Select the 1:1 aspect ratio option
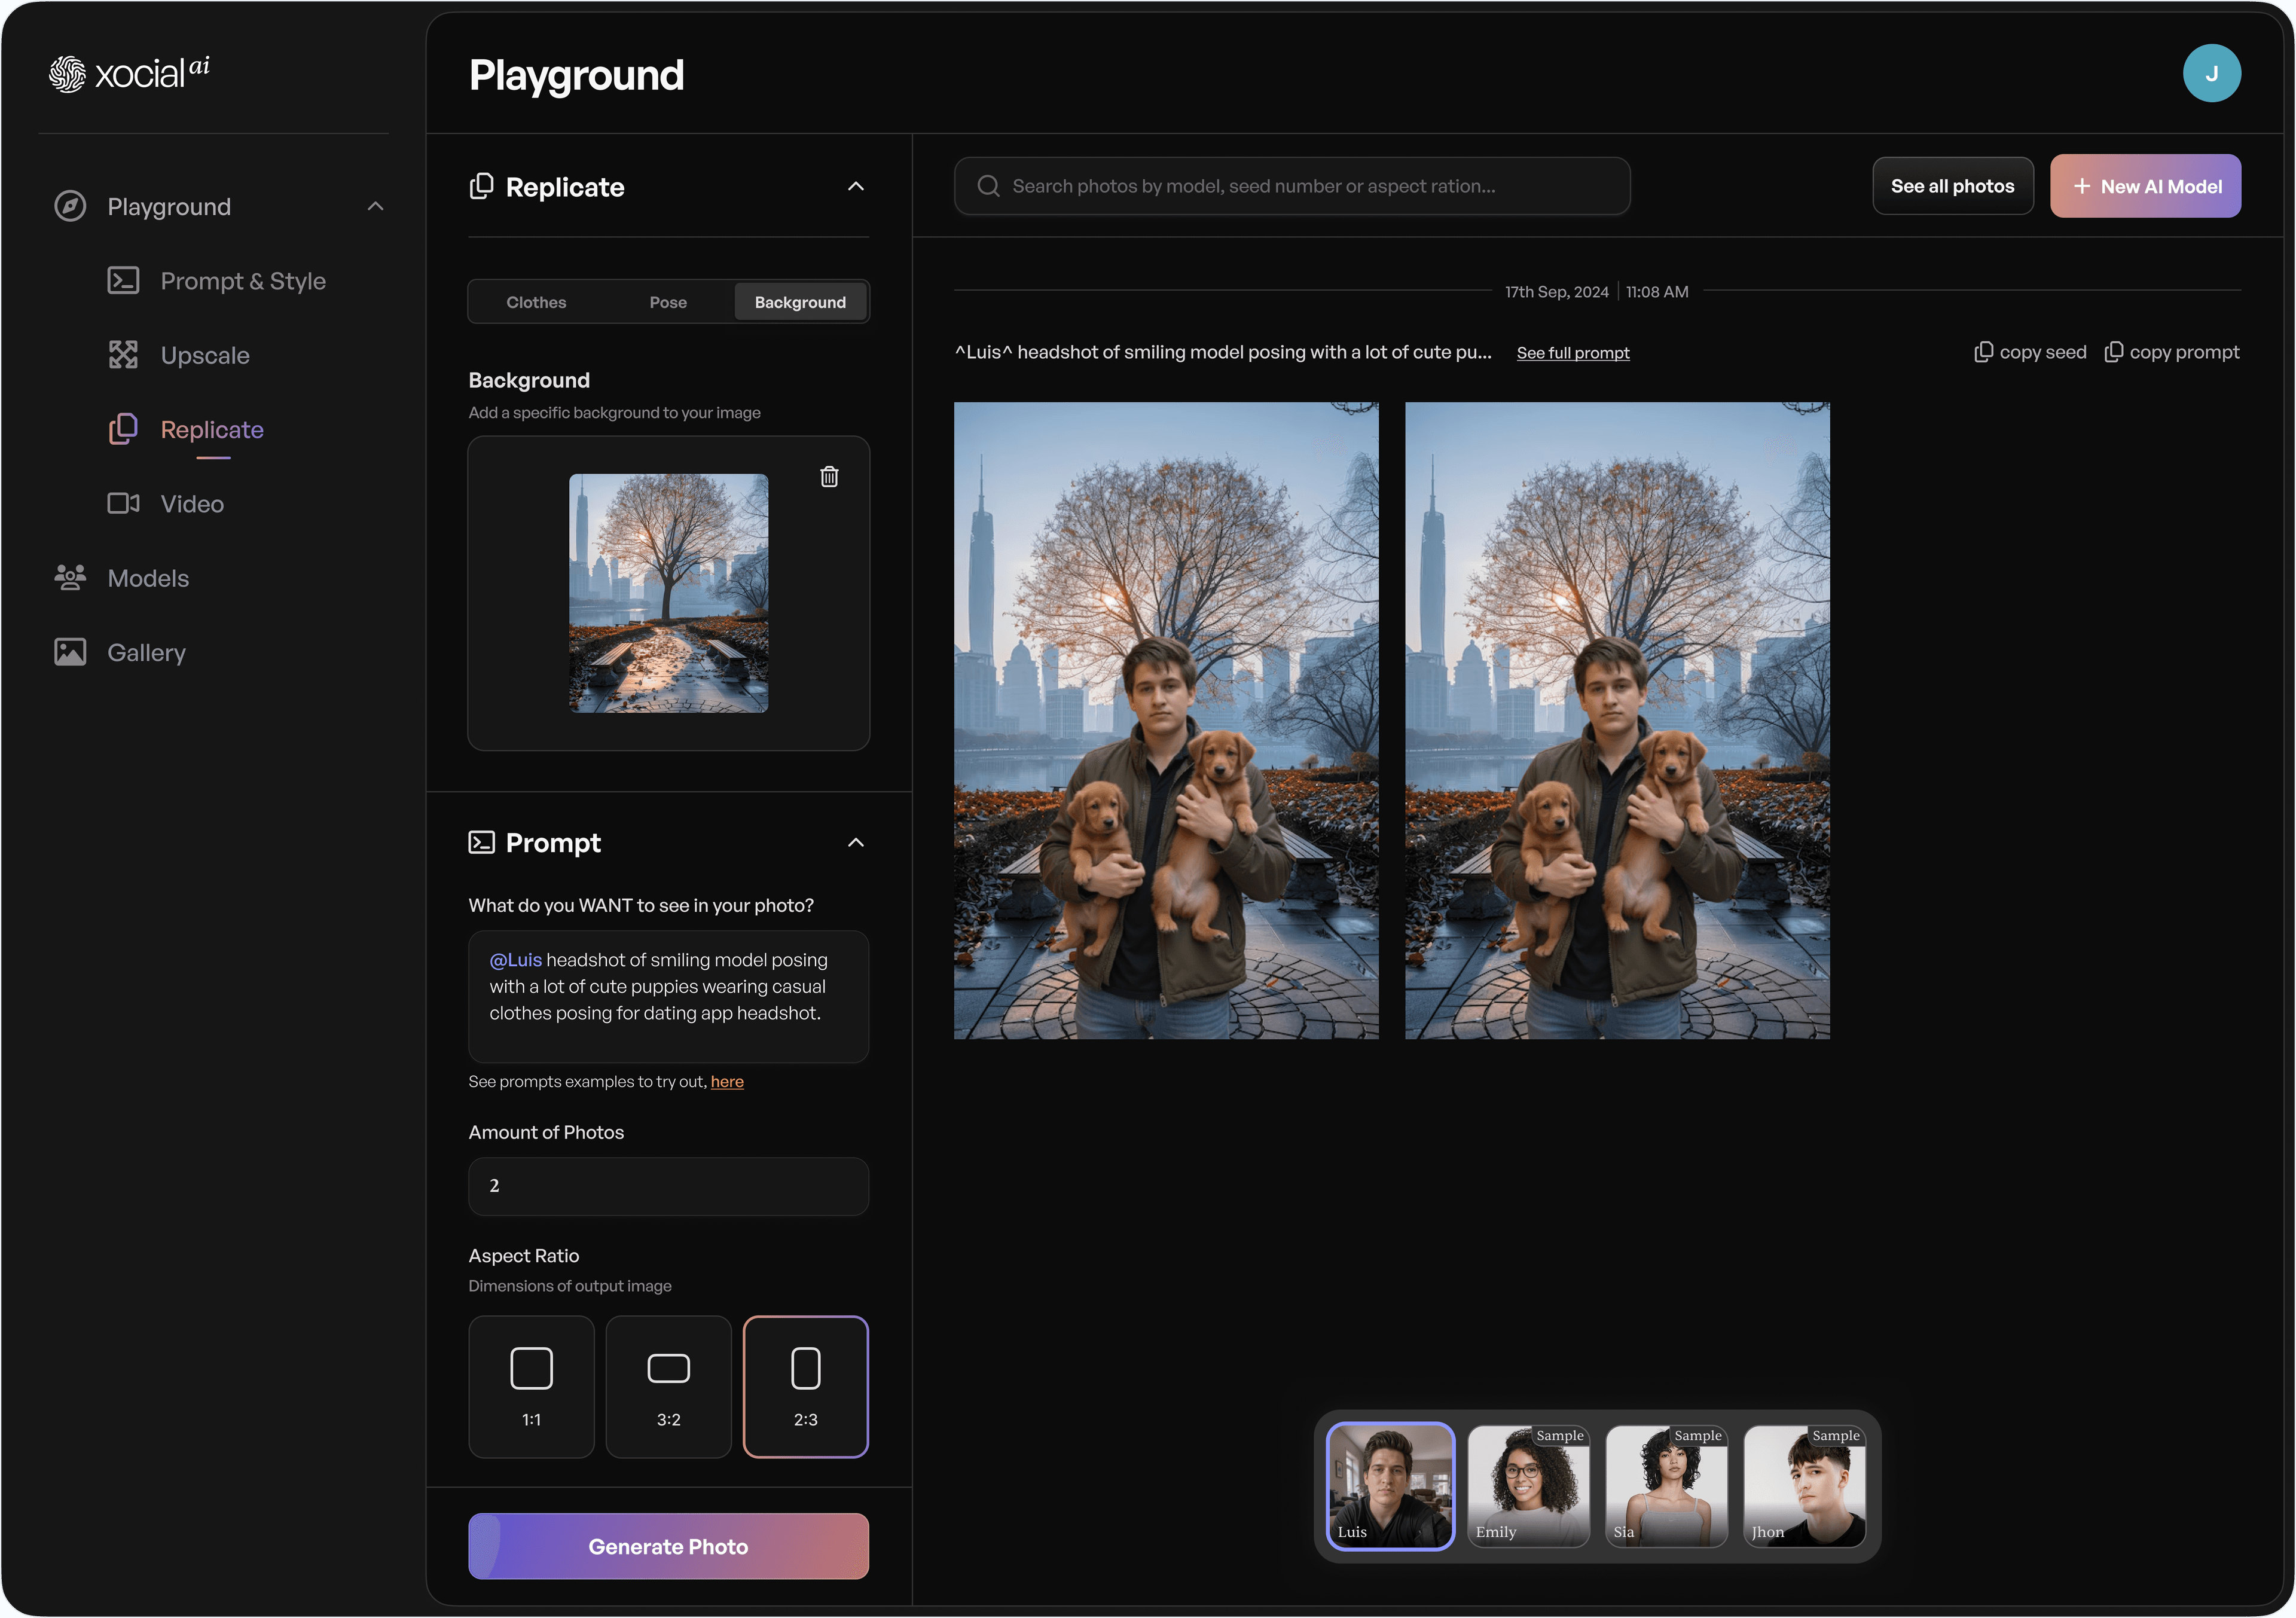Image resolution: width=2296 pixels, height=1618 pixels. [531, 1386]
